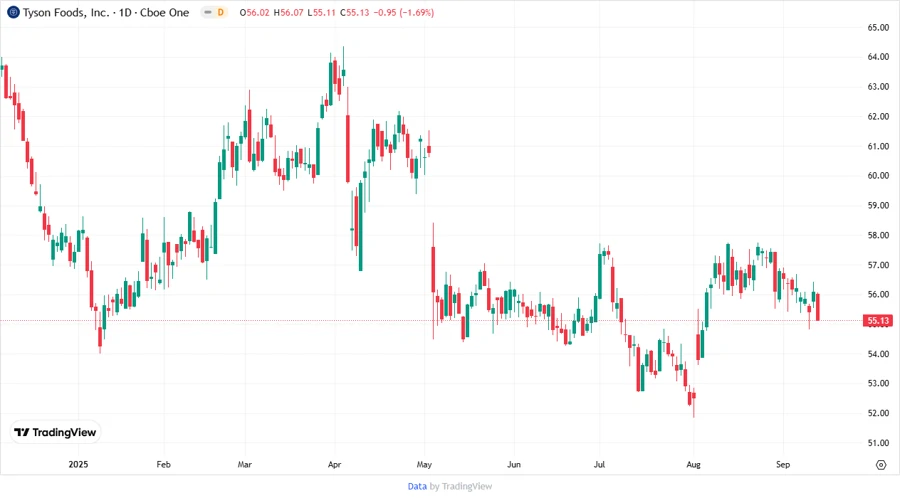
Task: Click the 64.00 price axis label
Action: coord(878,57)
